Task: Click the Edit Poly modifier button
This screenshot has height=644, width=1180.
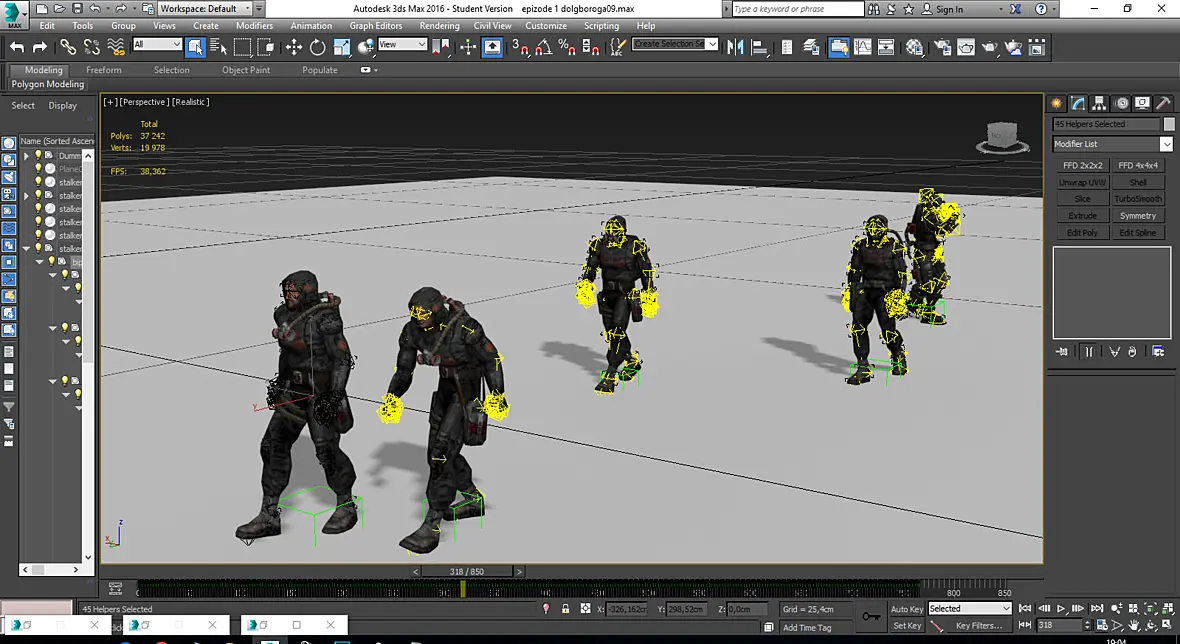Action: coord(1082,233)
